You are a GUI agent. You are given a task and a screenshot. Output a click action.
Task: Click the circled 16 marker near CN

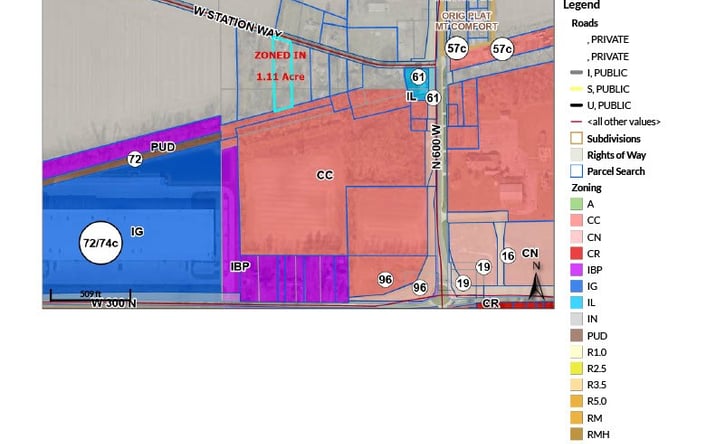point(508,256)
